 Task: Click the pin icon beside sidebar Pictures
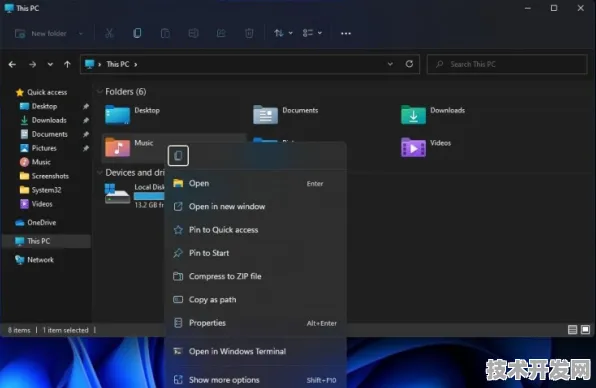click(86, 148)
